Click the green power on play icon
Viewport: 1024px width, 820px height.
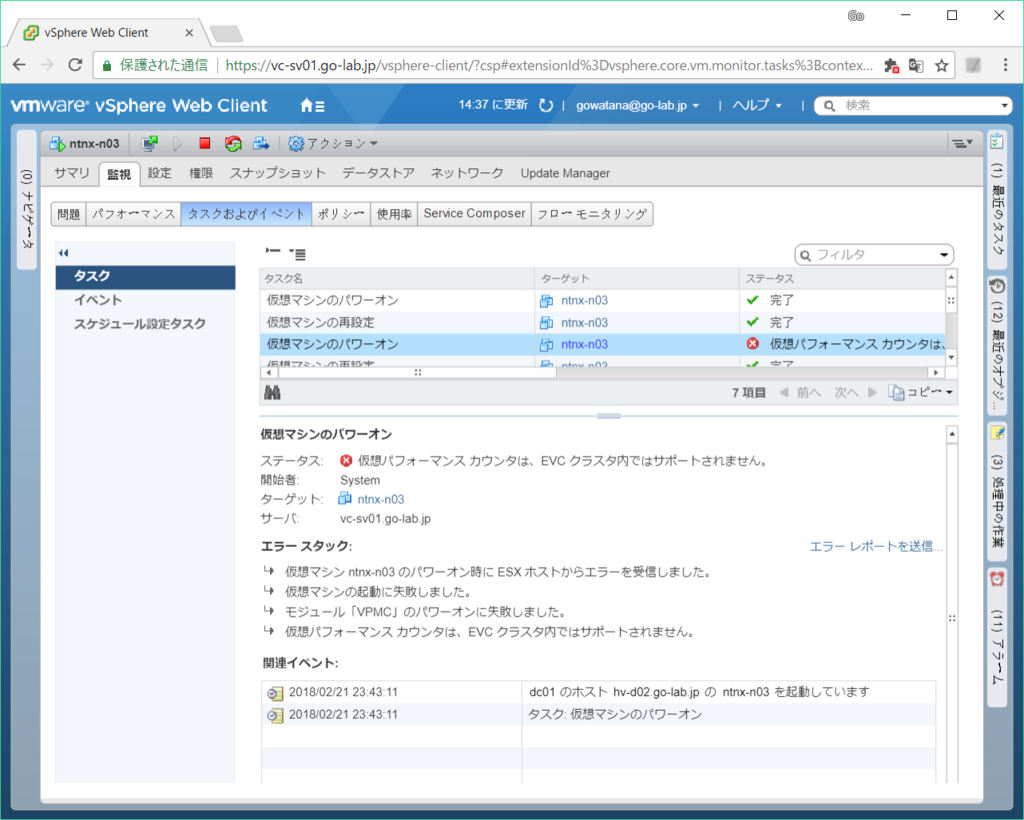(x=177, y=143)
